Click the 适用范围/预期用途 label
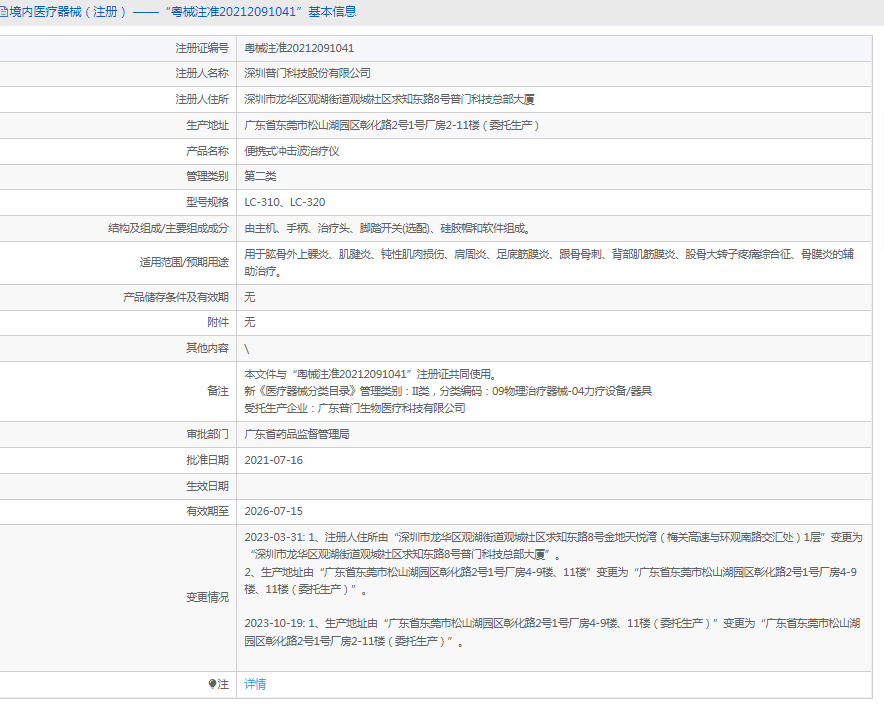Screen dimensions: 884x706 [x=184, y=263]
